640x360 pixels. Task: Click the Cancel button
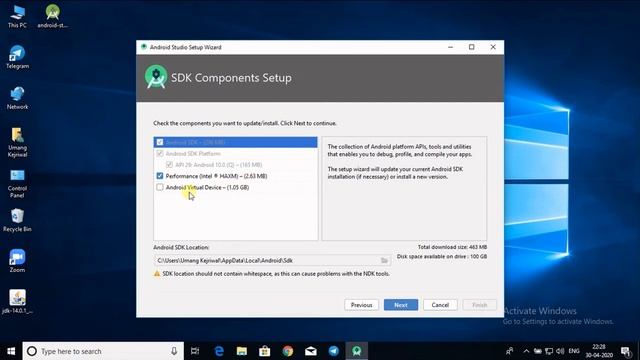tap(440, 305)
